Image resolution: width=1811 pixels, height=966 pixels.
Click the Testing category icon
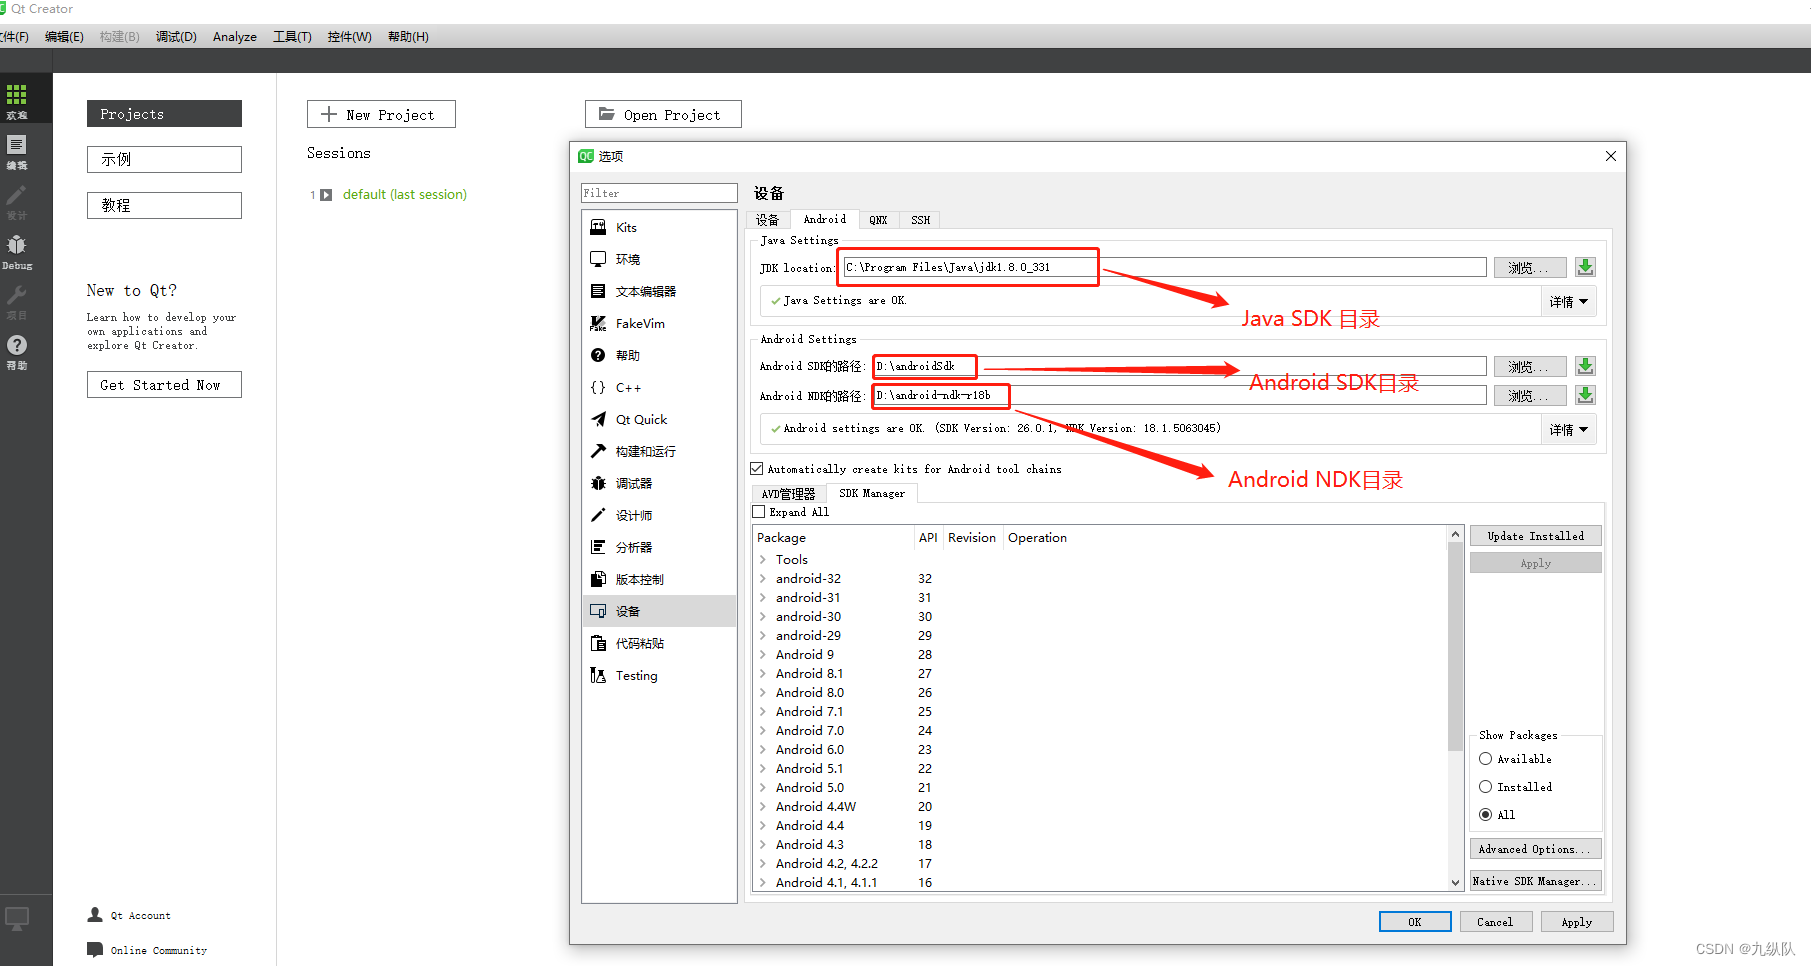tap(598, 675)
